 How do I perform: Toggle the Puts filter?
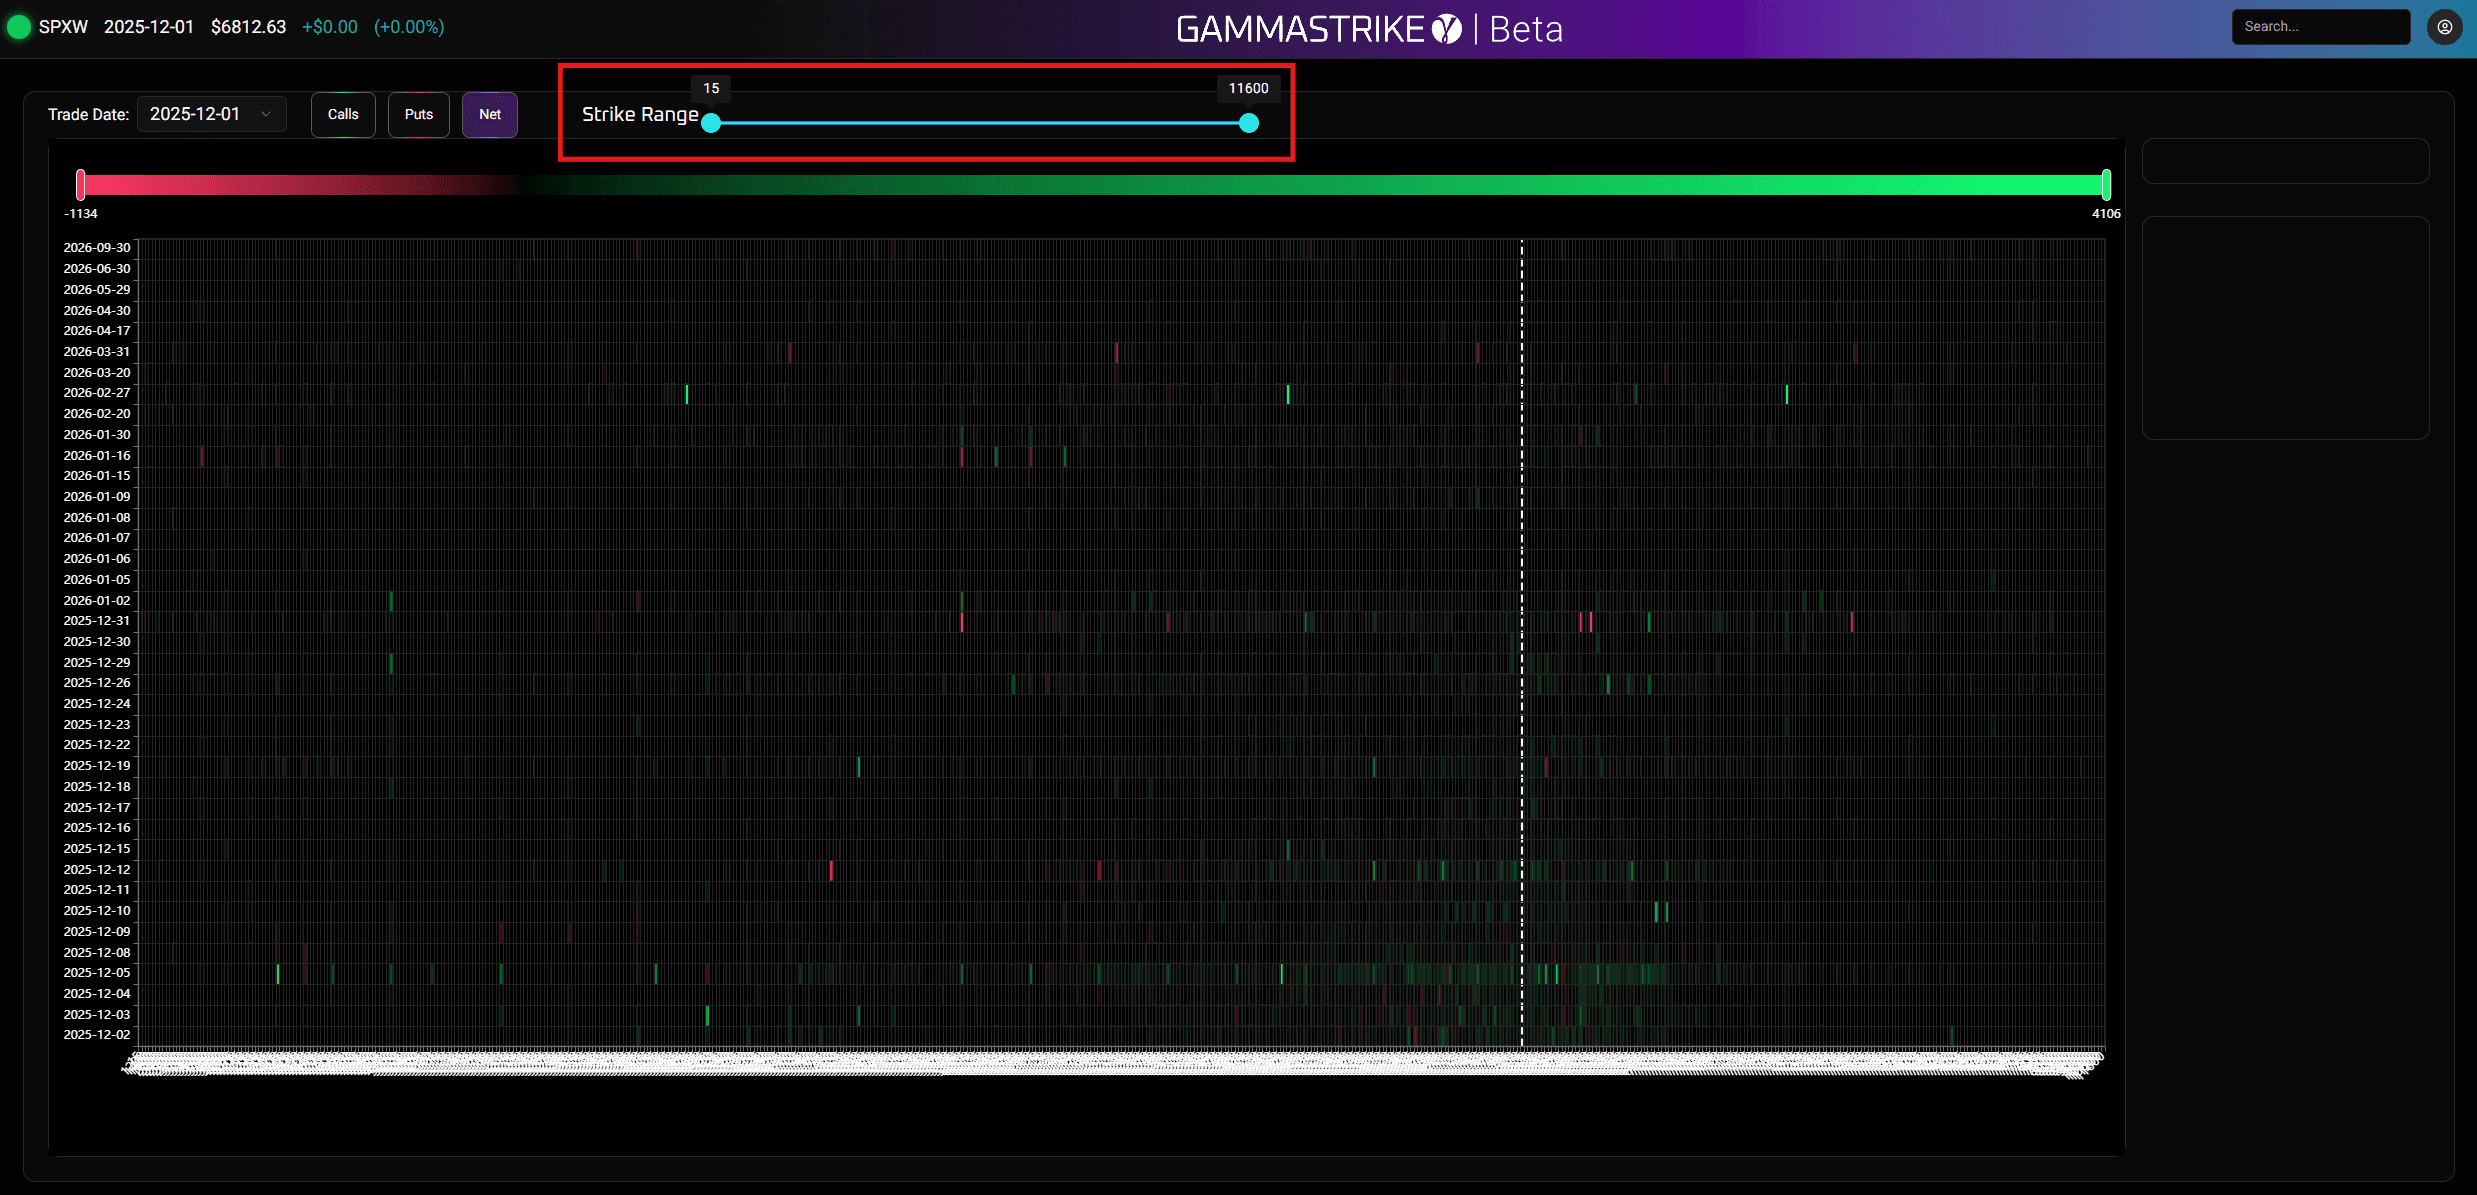[418, 114]
